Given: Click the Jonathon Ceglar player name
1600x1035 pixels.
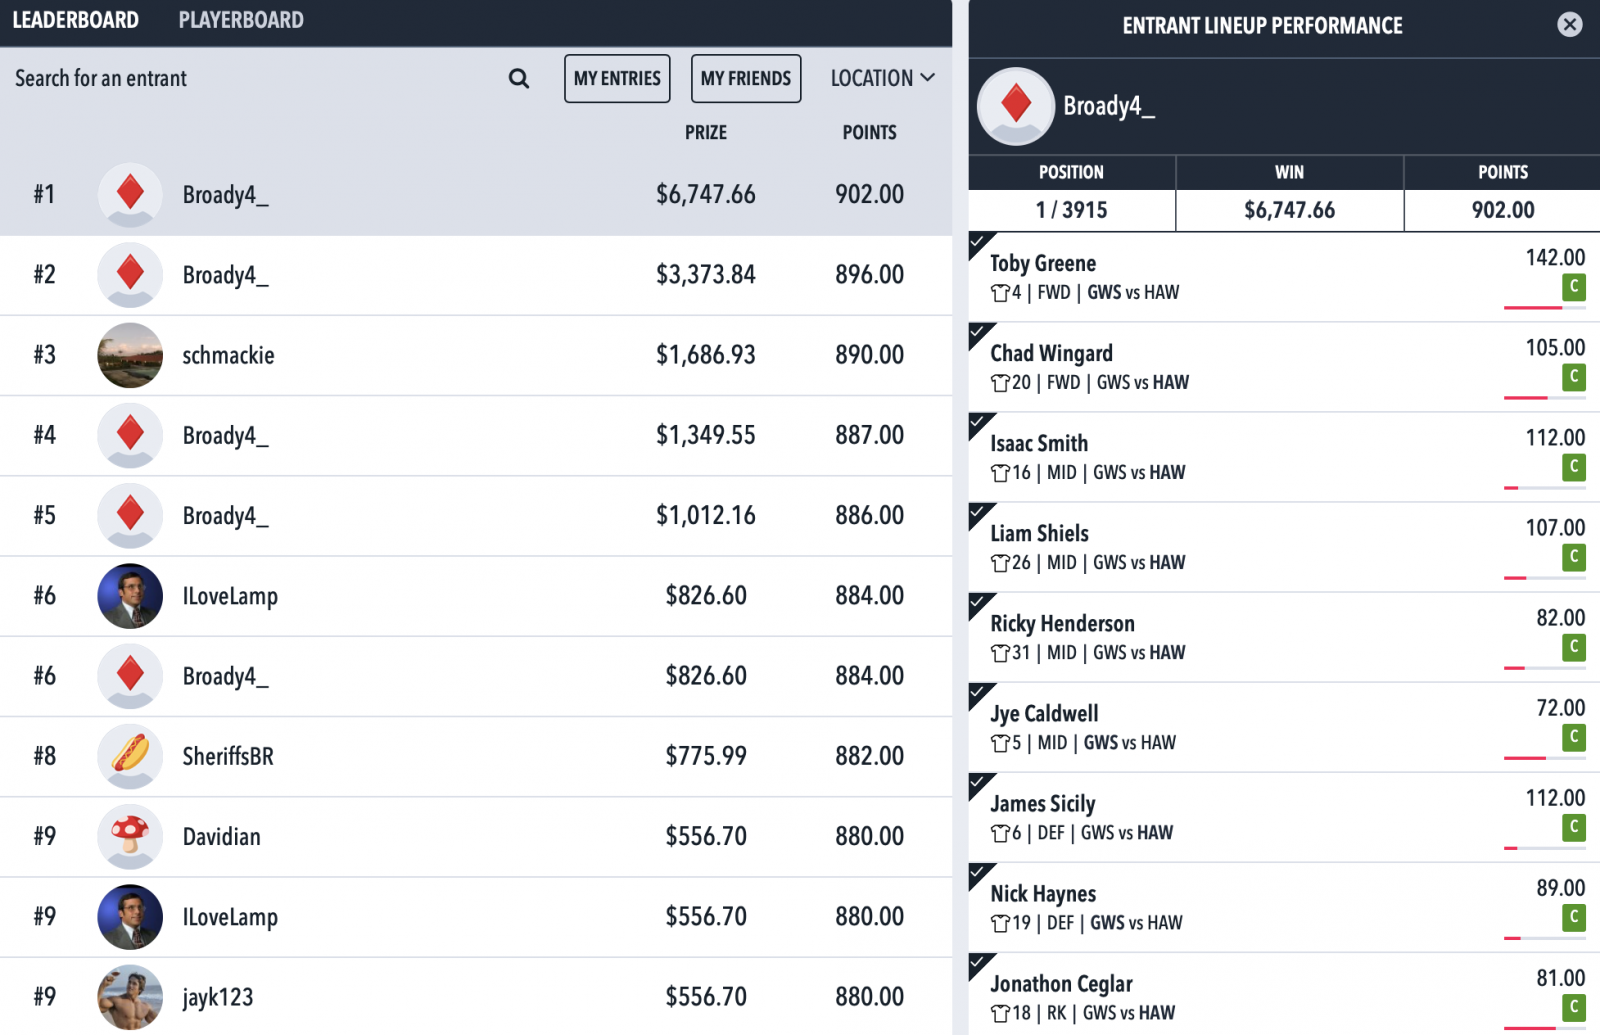Looking at the screenshot, I should coord(1061,984).
